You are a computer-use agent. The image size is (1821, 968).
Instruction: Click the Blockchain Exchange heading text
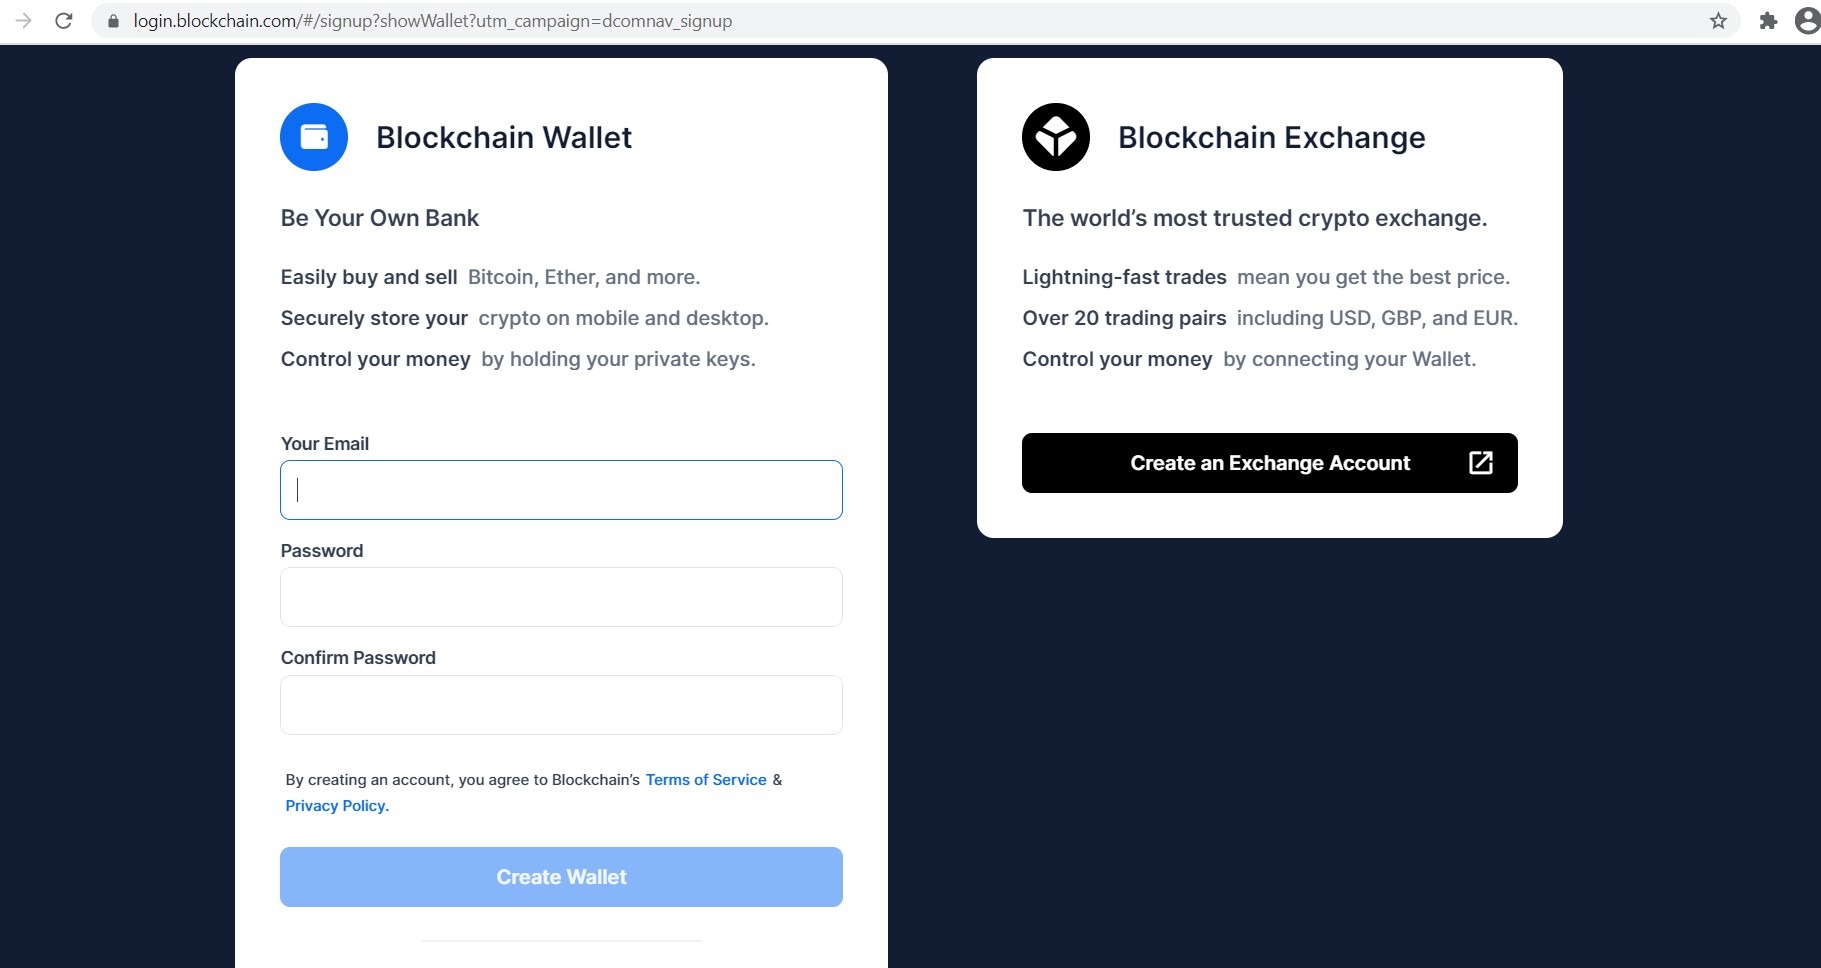pos(1271,137)
